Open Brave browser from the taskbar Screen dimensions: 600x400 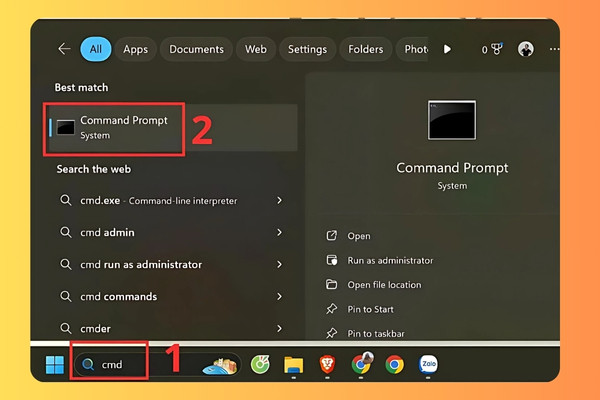point(327,364)
